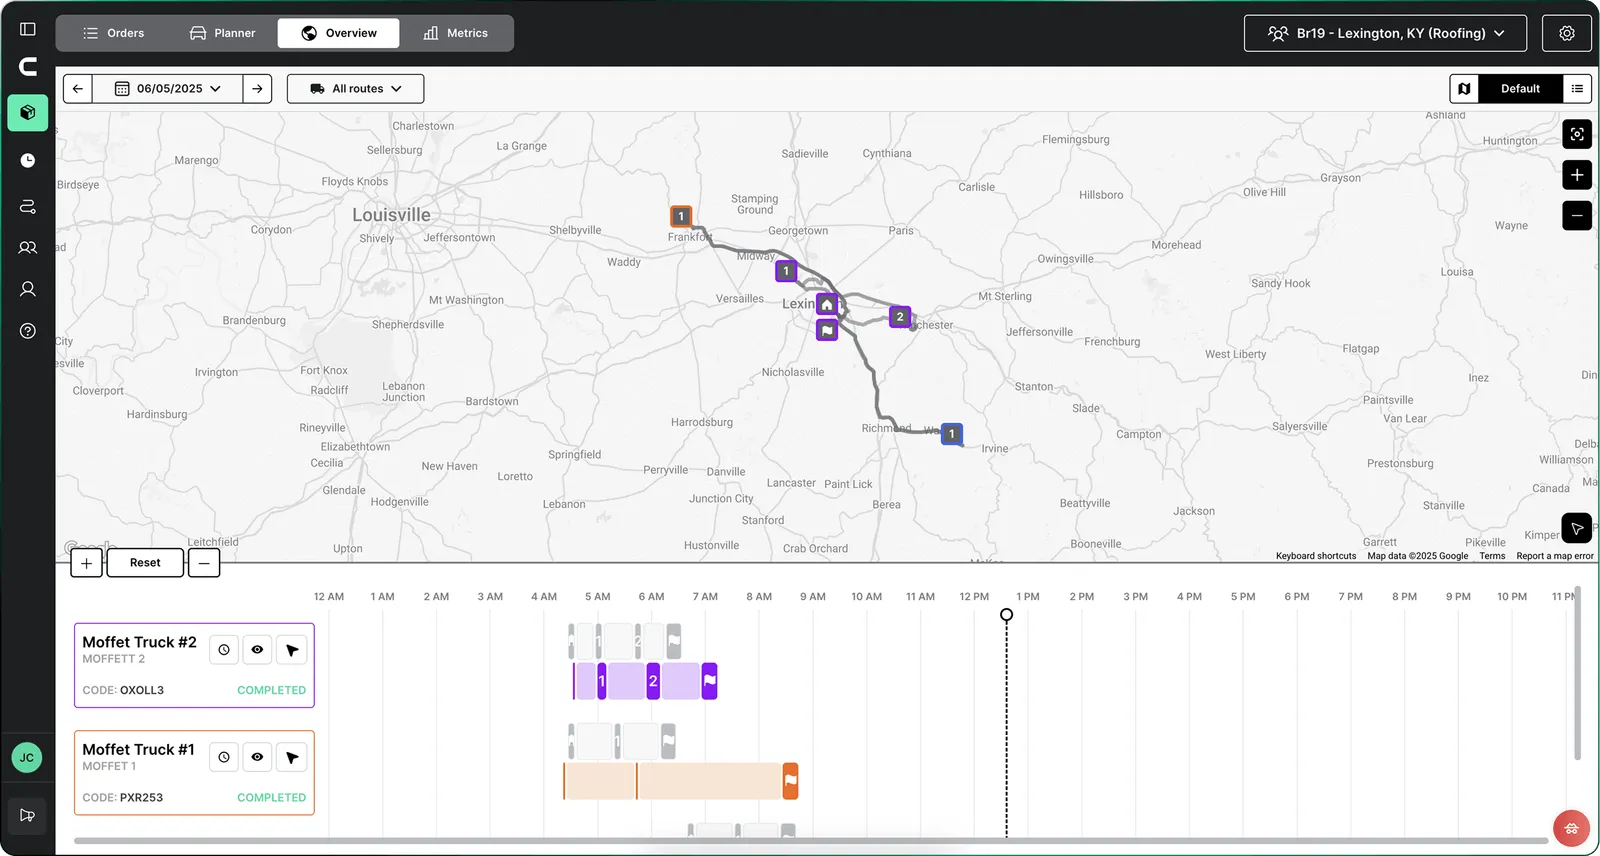This screenshot has height=856, width=1600.
Task: Click the app logo in sidebar
Action: (28, 67)
